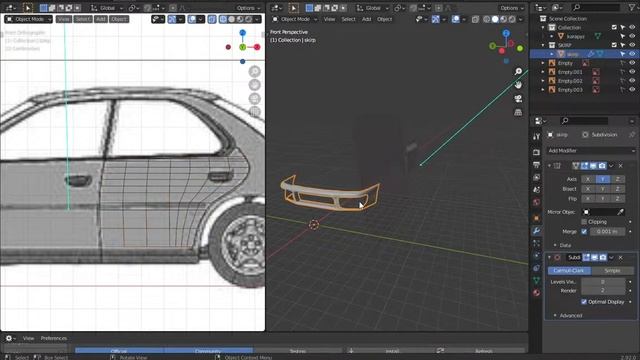Hide SKIRP collection with eye icon
The image size is (640, 360).
(x=632, y=45)
